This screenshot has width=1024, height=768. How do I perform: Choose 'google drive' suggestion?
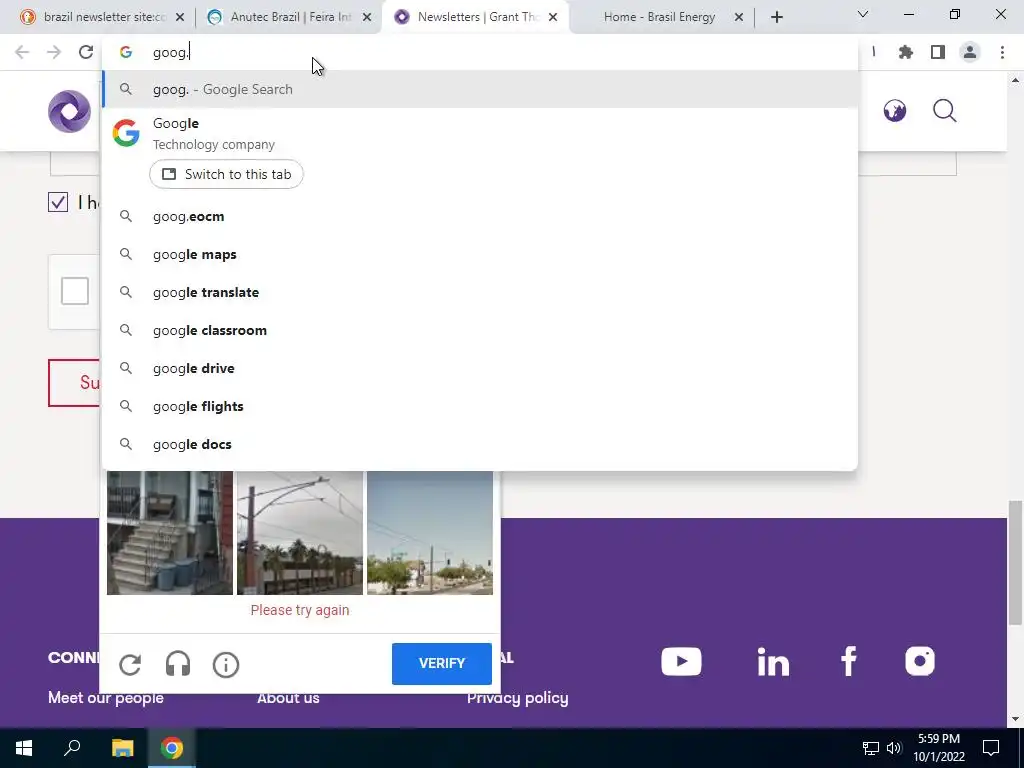pyautogui.click(x=479, y=368)
